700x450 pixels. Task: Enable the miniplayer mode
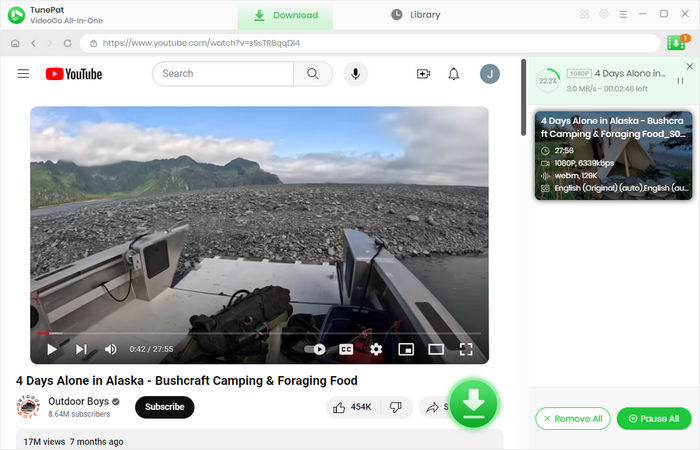(406, 349)
